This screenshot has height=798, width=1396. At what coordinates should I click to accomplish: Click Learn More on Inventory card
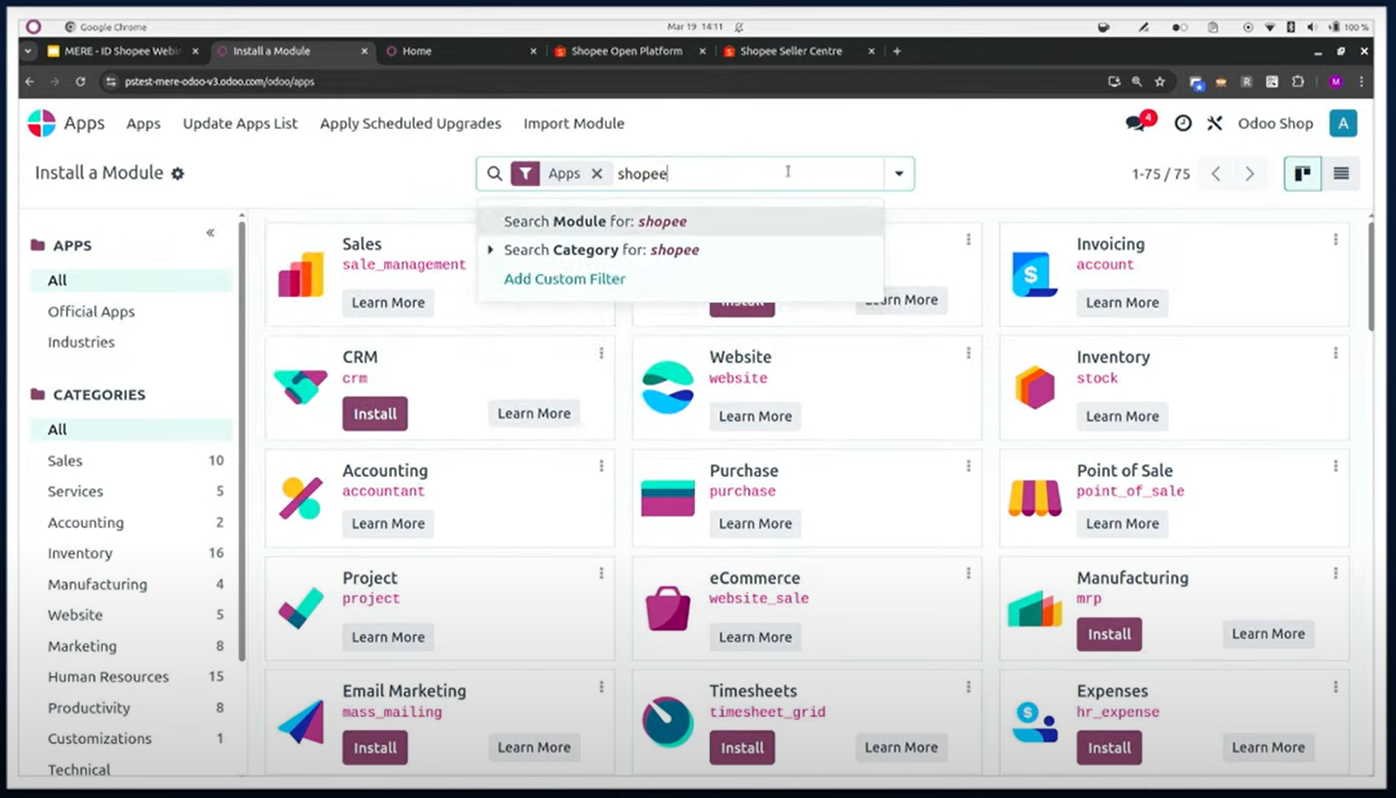point(1122,416)
